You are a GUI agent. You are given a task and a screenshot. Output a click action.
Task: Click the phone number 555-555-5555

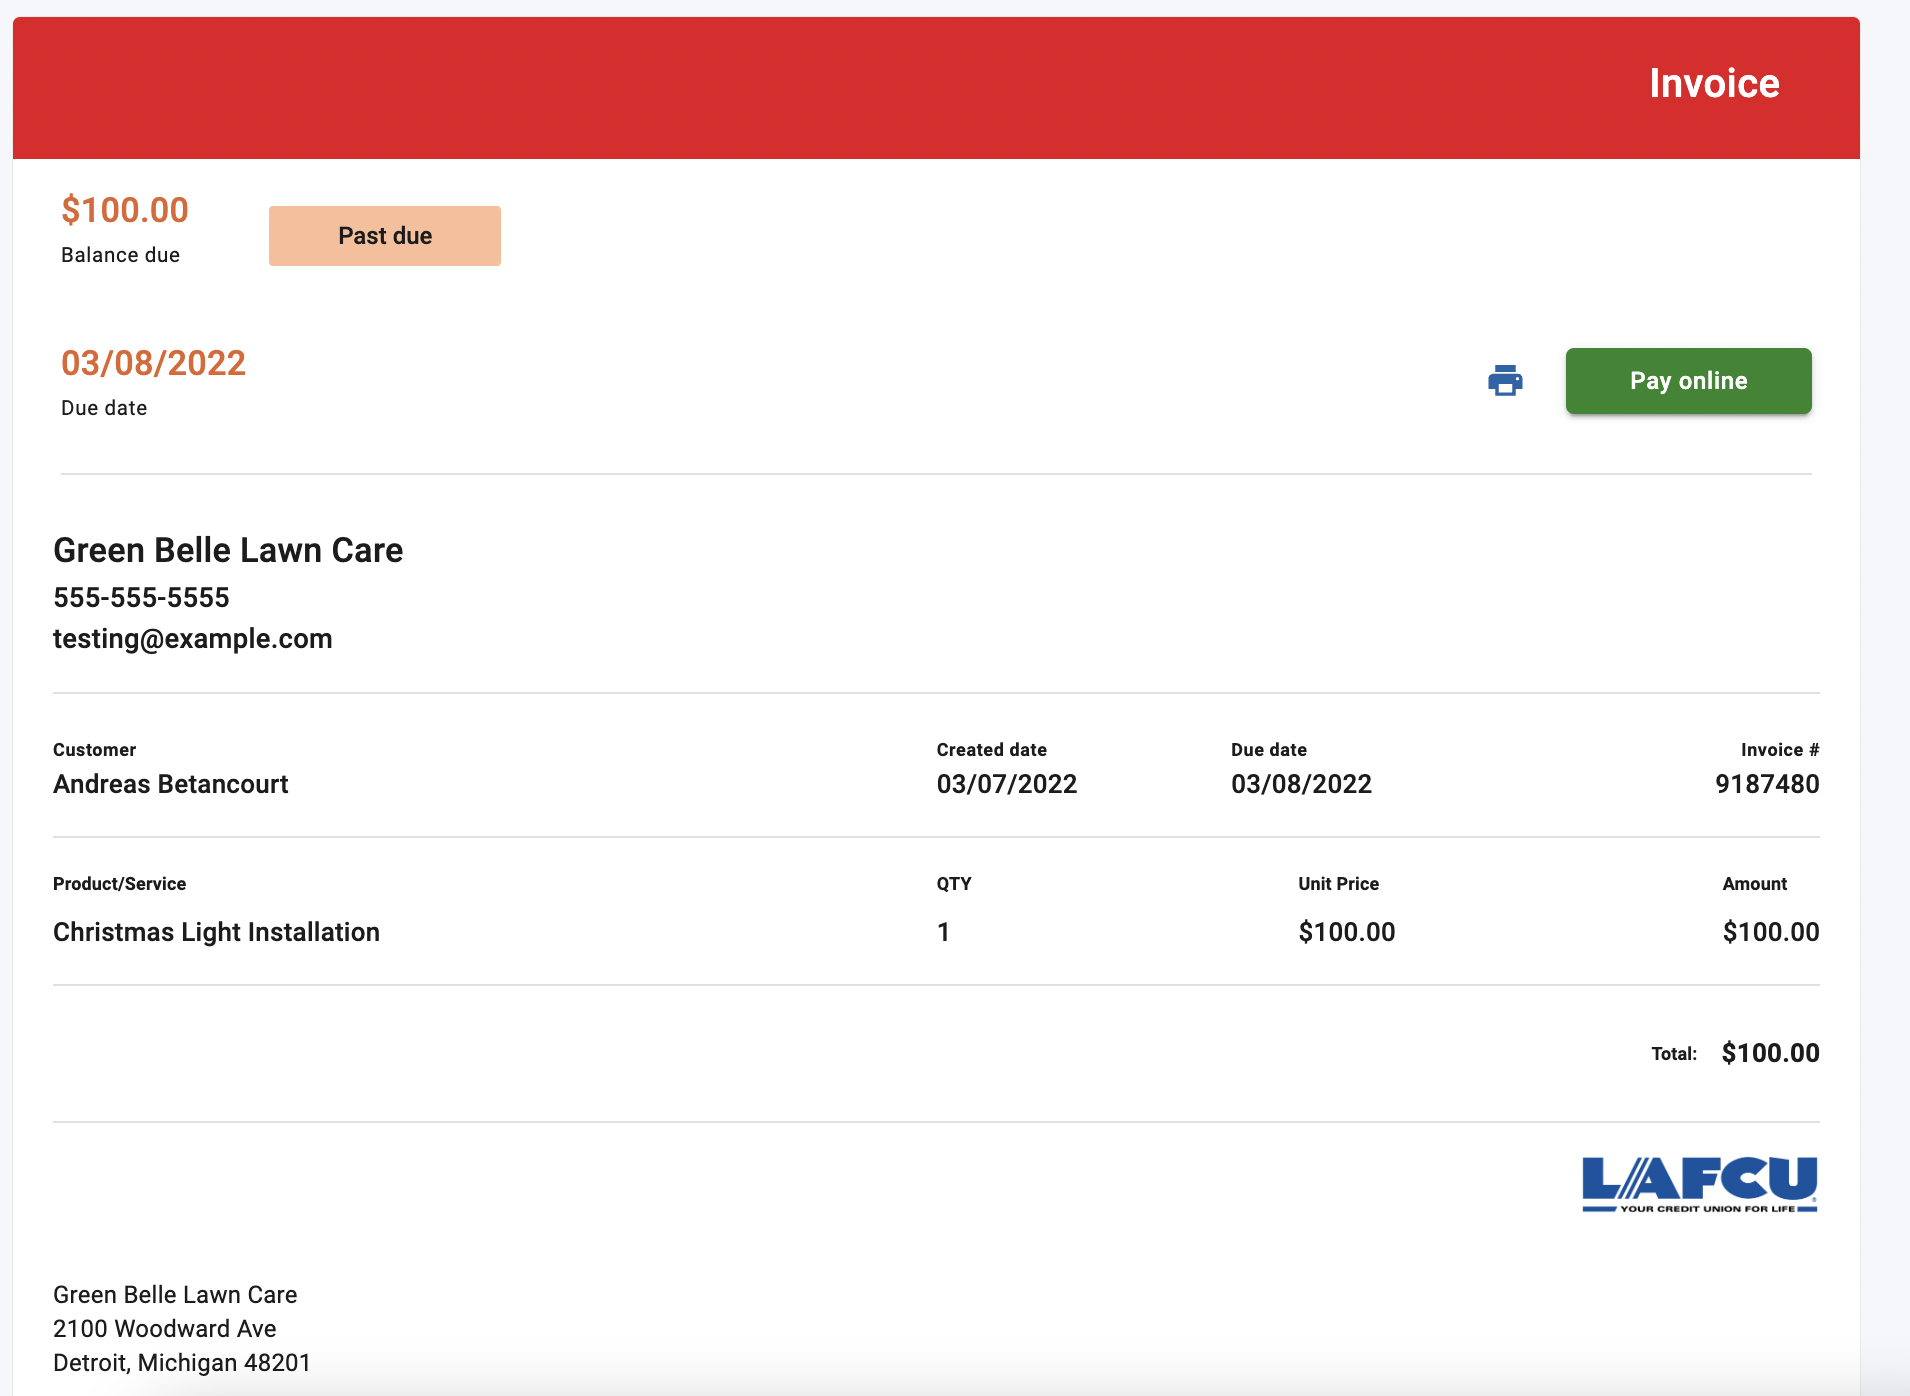click(x=141, y=597)
